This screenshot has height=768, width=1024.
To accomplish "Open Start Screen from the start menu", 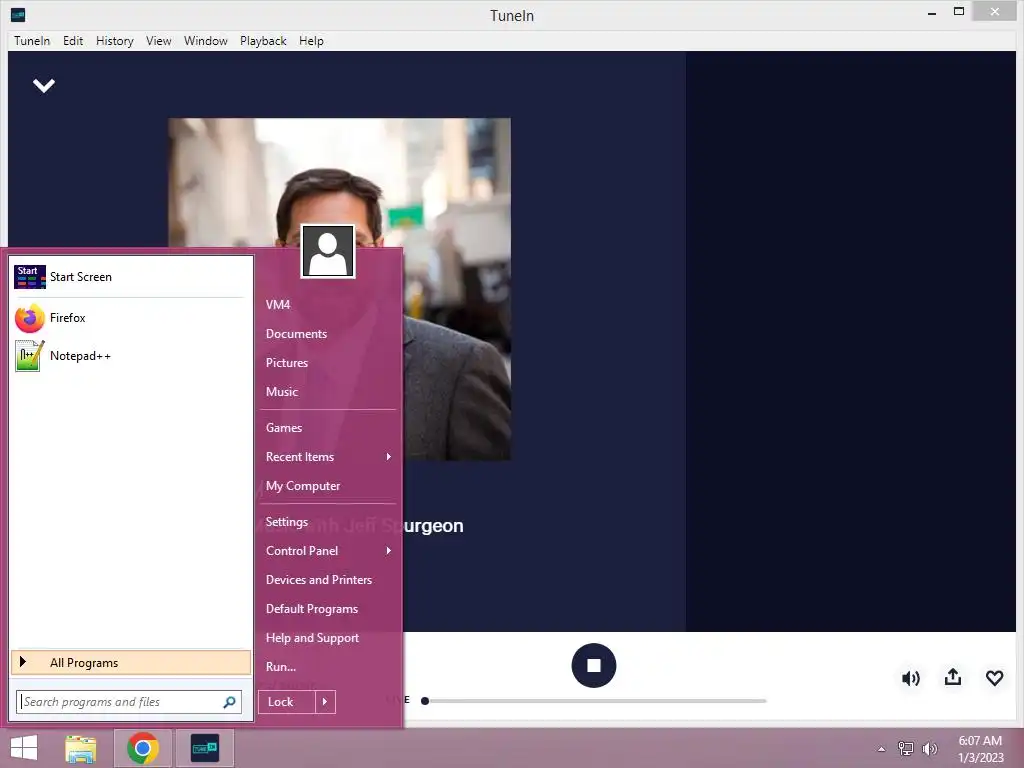I will [x=131, y=277].
